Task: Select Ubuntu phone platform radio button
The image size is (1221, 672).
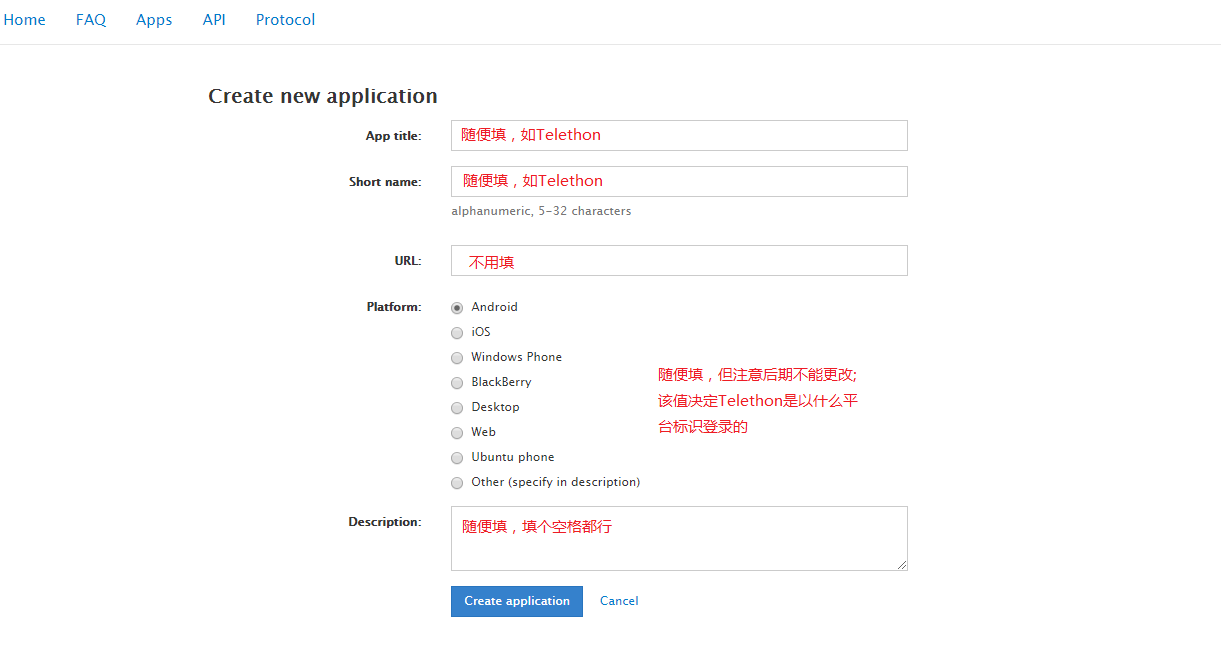Action: click(457, 458)
